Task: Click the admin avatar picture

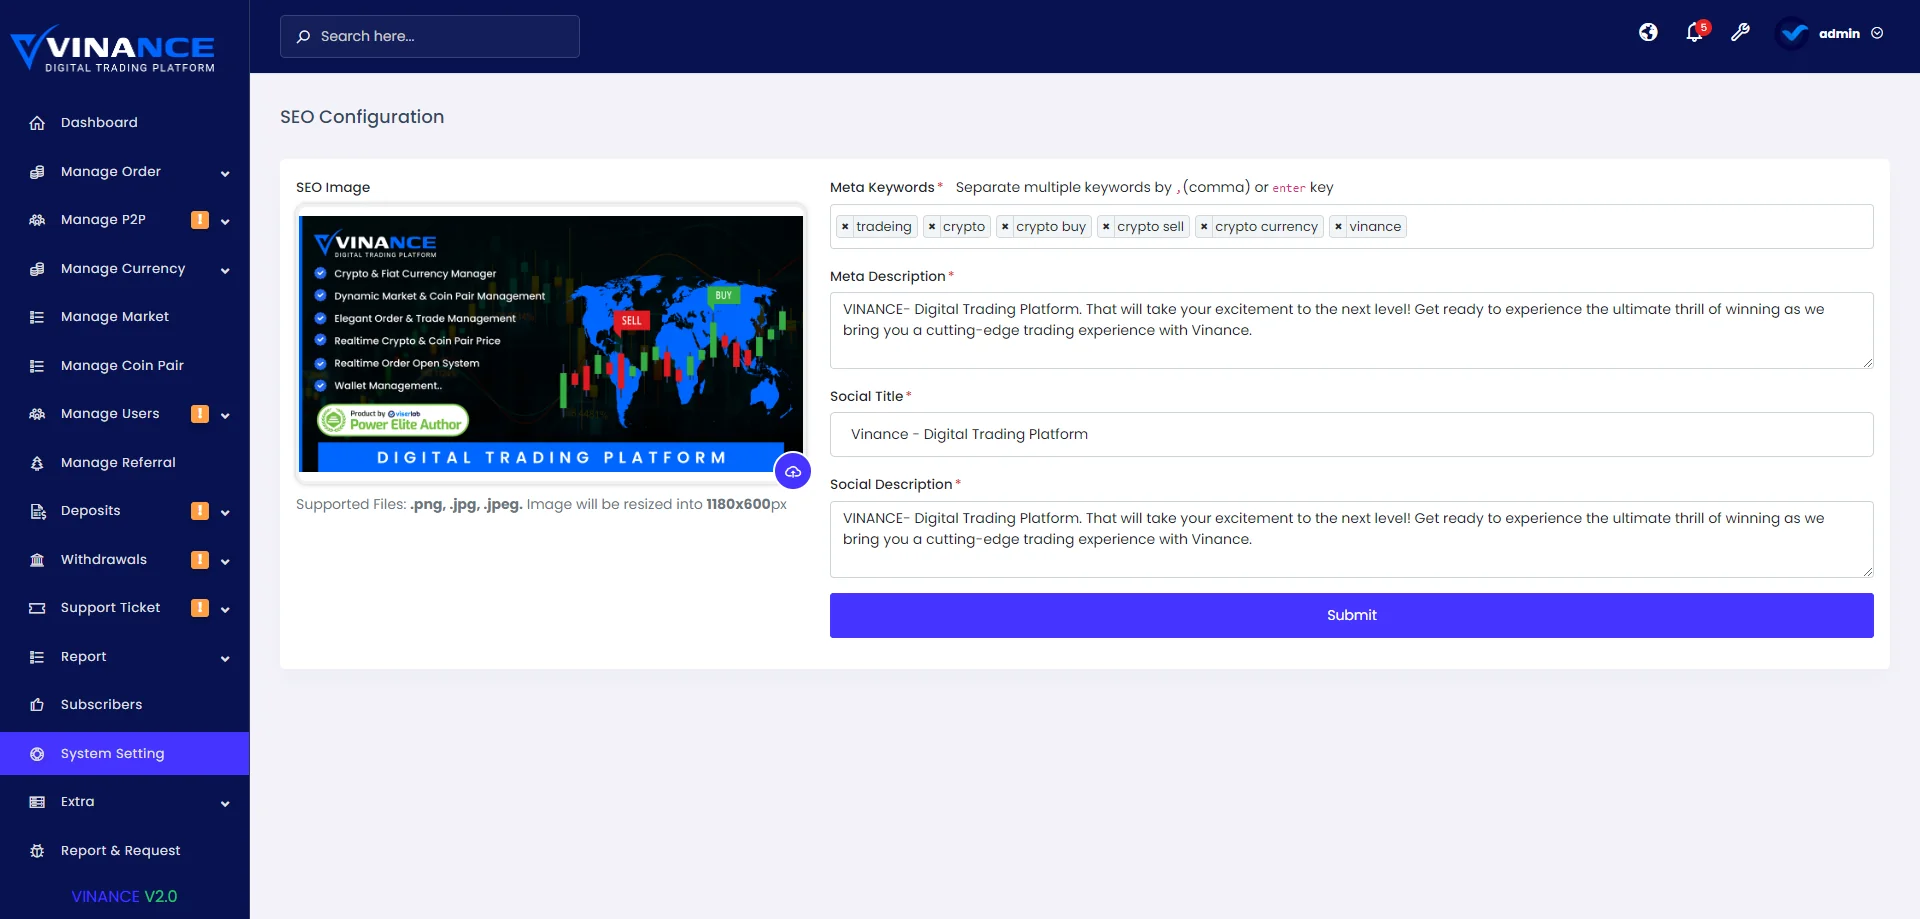Action: (x=1794, y=33)
